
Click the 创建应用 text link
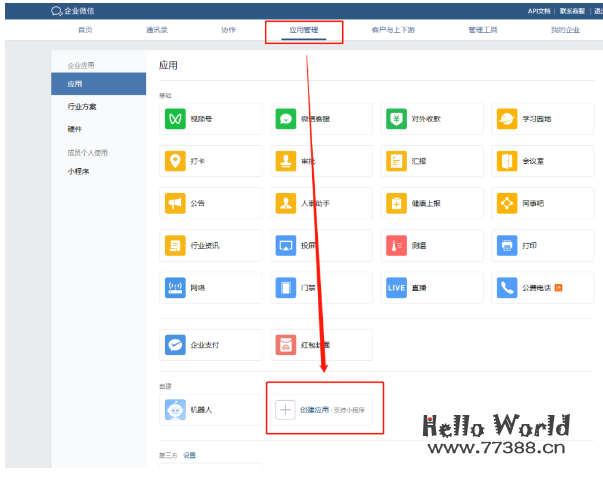click(x=315, y=410)
